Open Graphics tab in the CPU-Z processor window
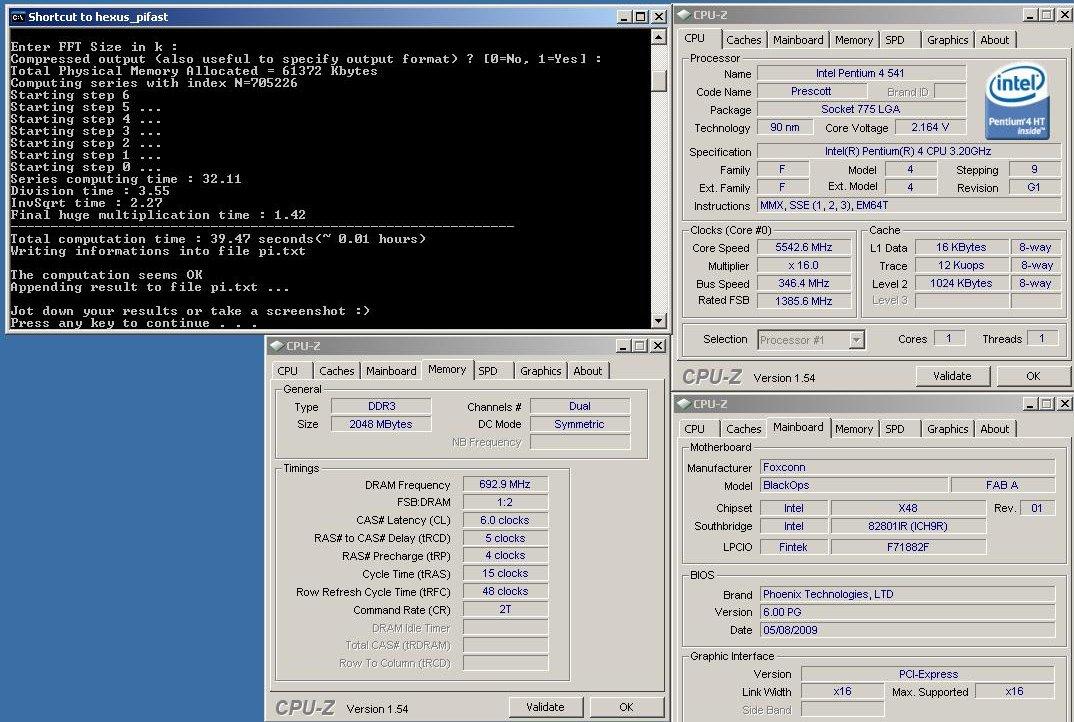Viewport: 1074px width, 722px height. 947,40
